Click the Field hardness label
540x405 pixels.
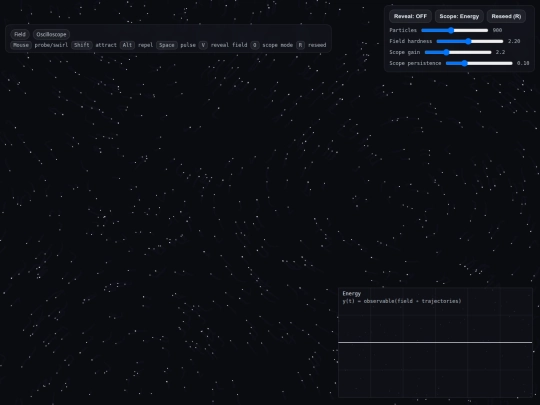pos(411,41)
